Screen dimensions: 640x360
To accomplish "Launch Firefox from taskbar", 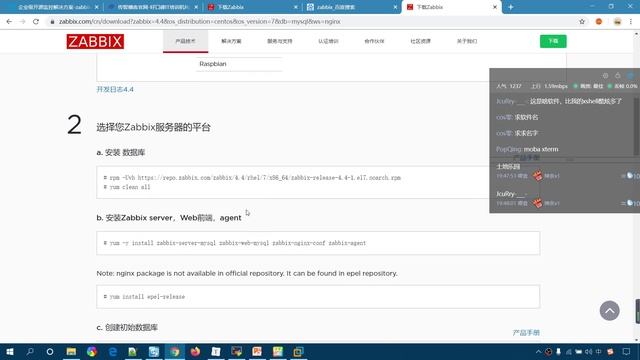I will tap(195, 351).
